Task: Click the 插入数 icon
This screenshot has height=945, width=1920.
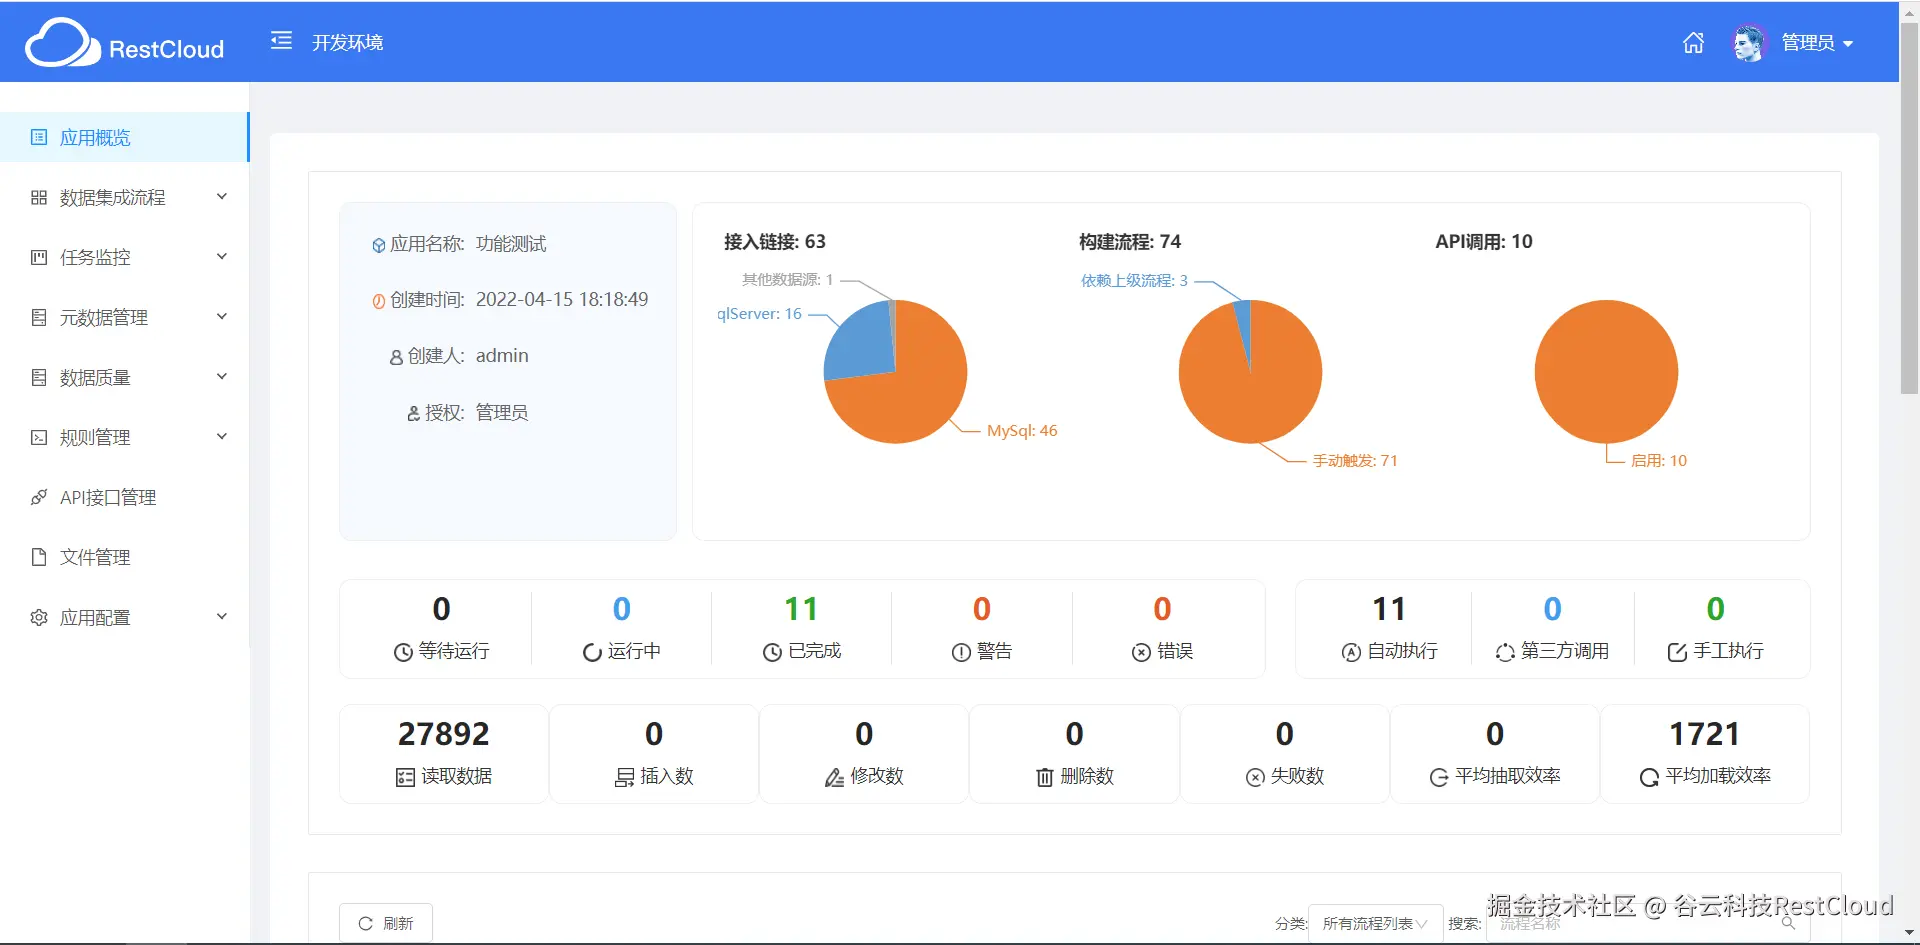Action: (624, 777)
